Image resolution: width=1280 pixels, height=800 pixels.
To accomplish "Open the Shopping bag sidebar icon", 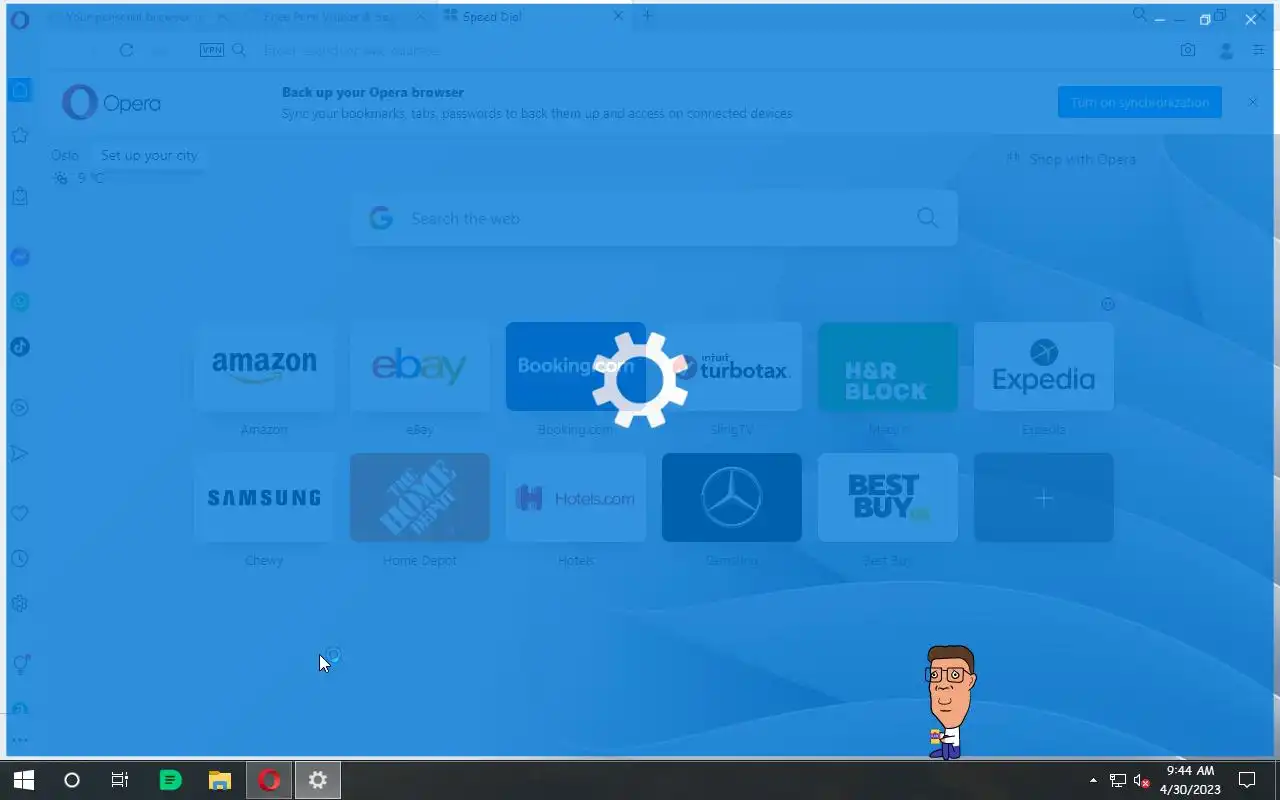I will tap(20, 196).
